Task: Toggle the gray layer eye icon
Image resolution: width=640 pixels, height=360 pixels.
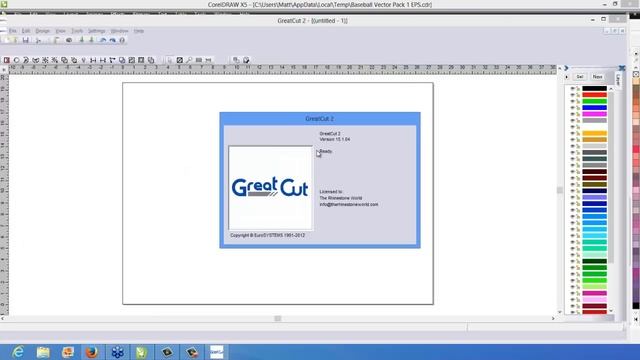Action: (x=572, y=120)
